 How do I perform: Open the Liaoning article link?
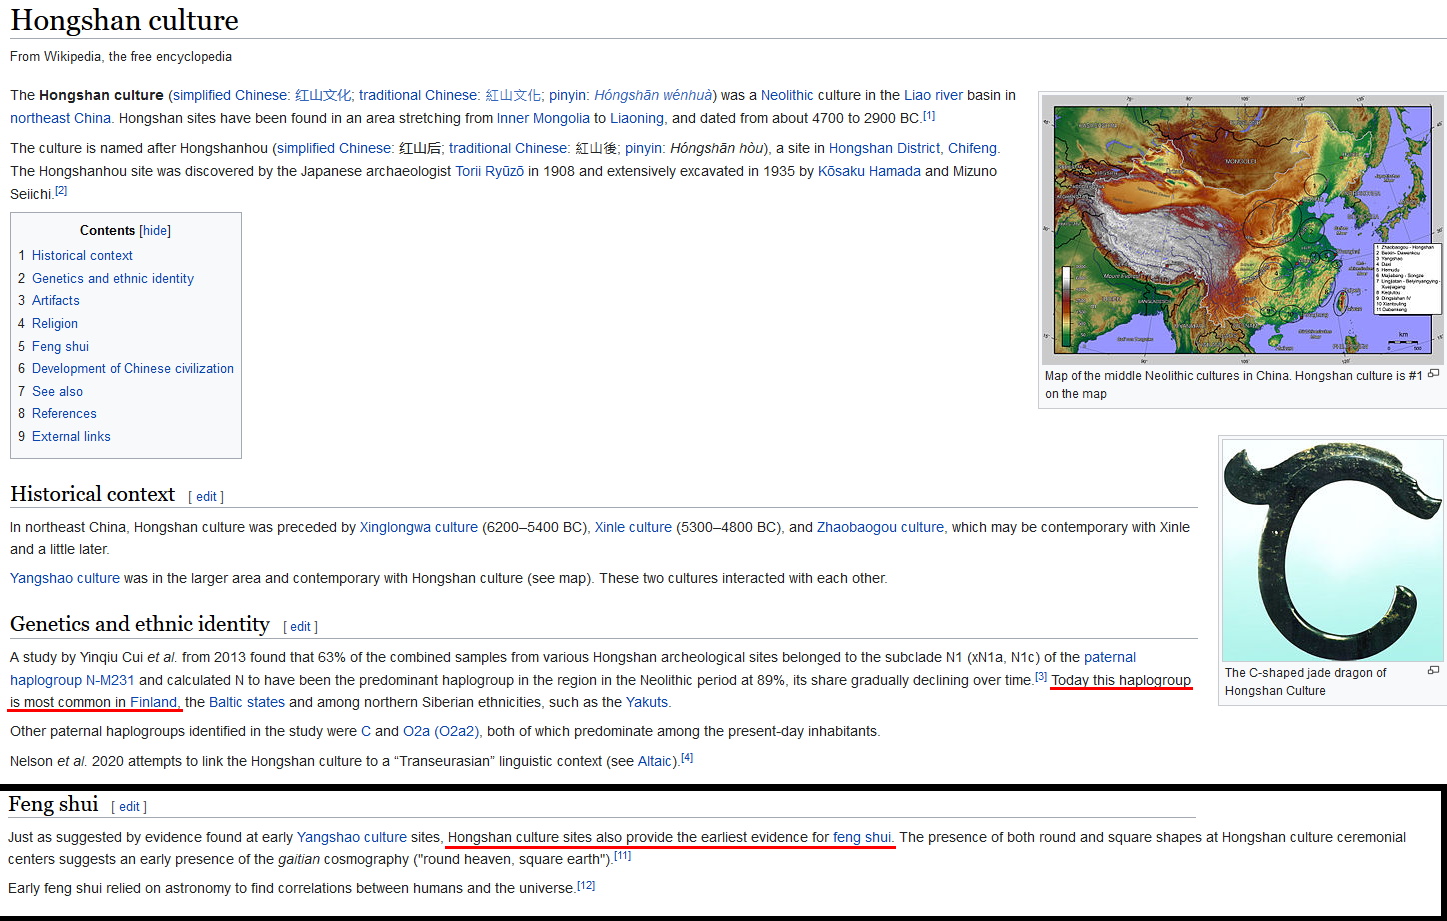(637, 119)
